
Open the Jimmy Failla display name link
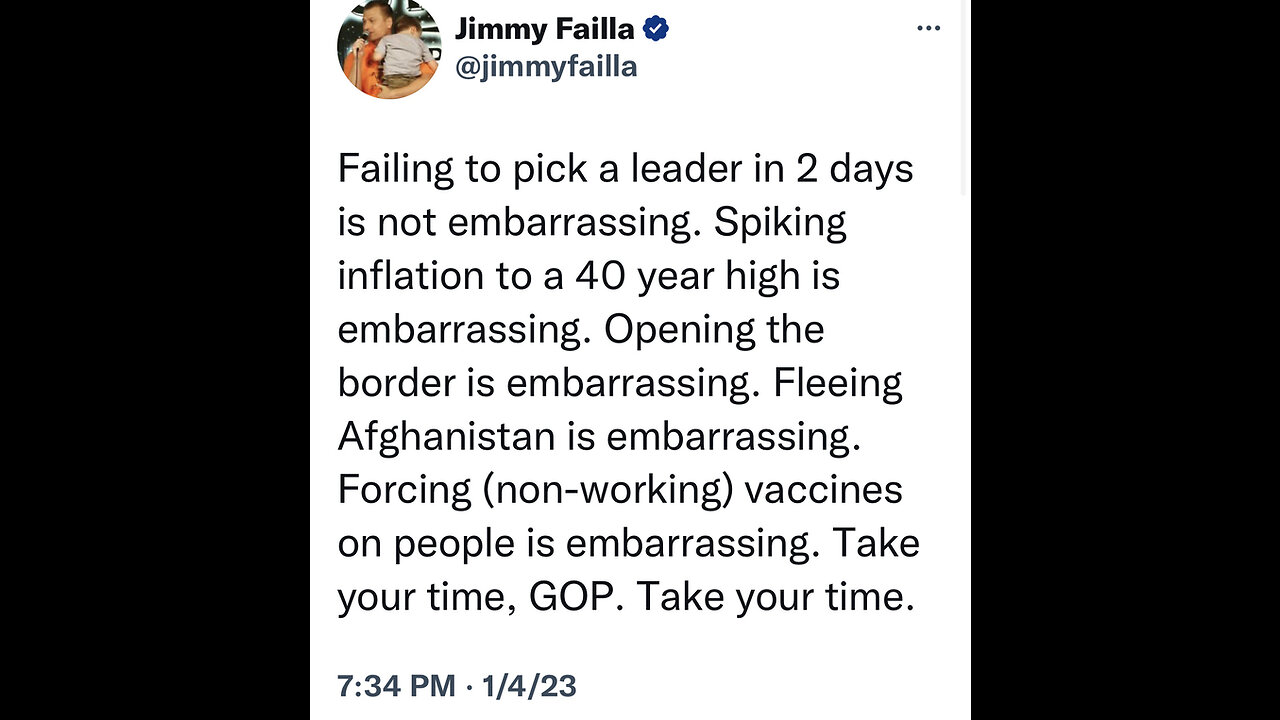click(x=545, y=29)
